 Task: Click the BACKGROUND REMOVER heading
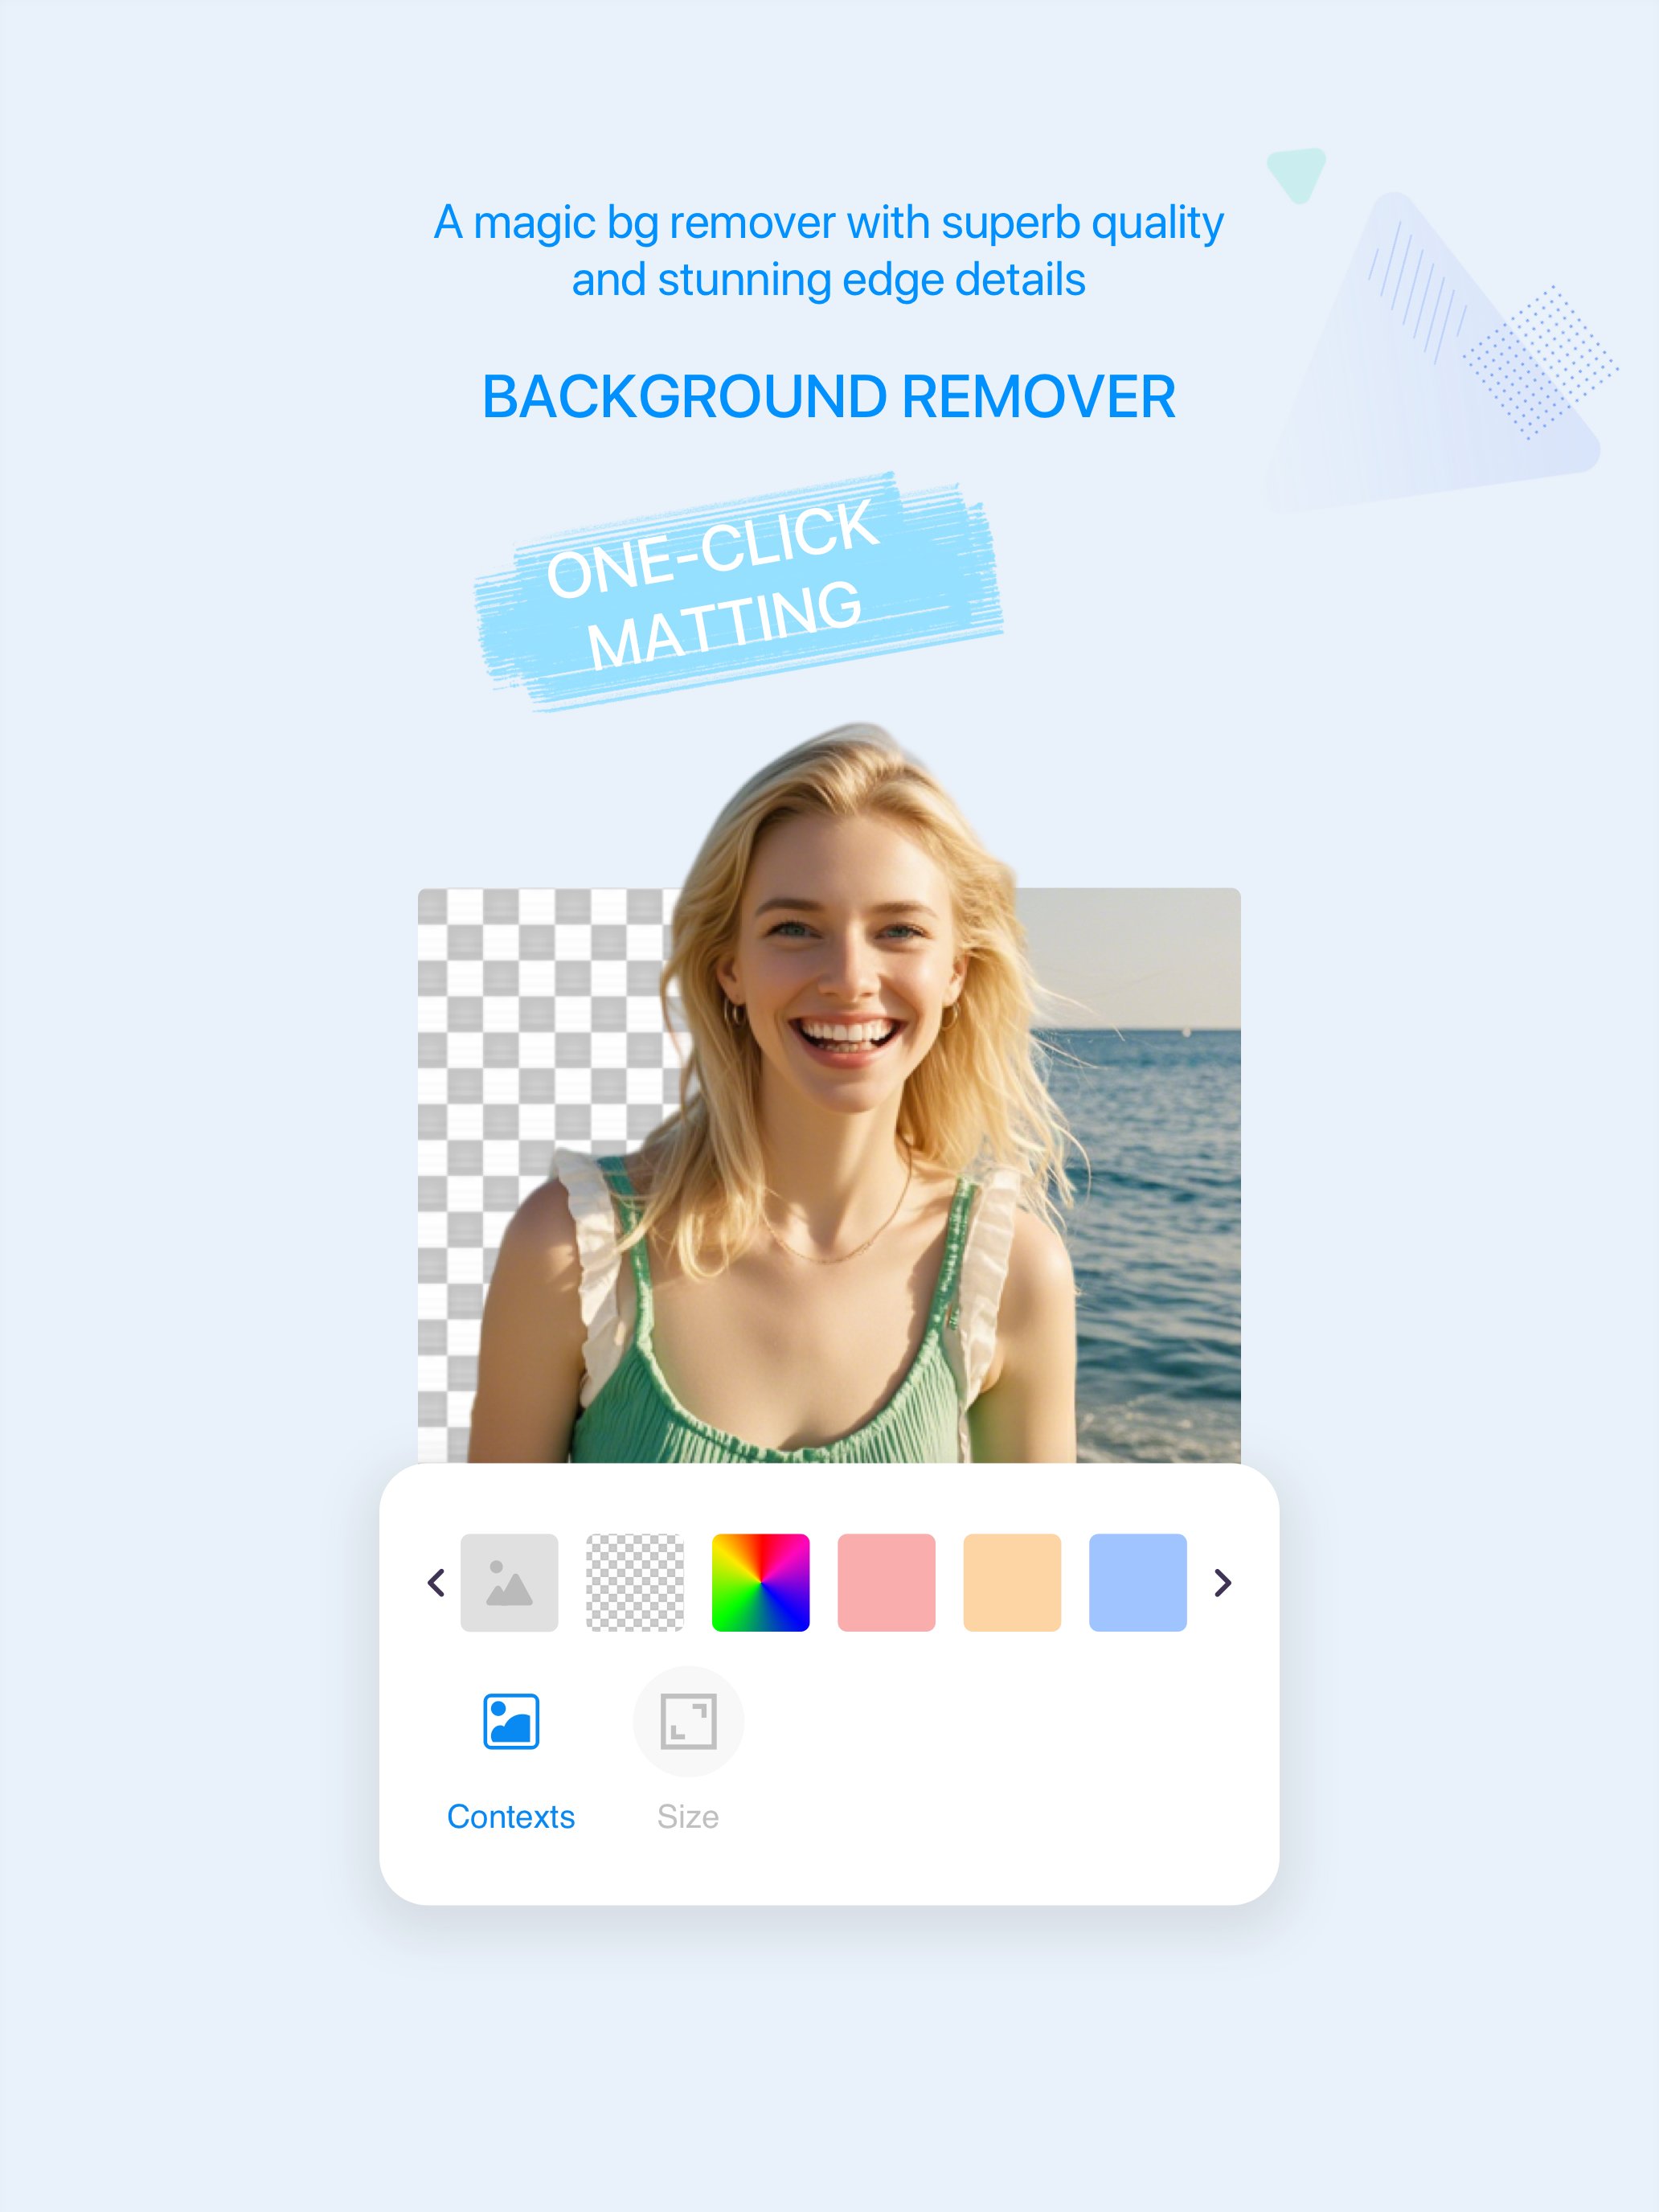point(829,396)
